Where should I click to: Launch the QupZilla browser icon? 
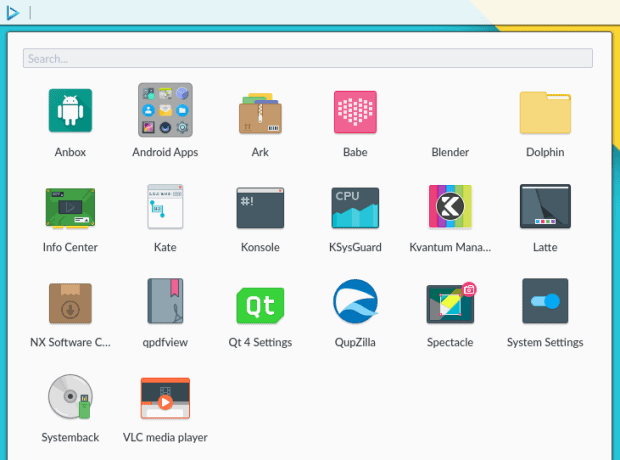pyautogui.click(x=355, y=301)
